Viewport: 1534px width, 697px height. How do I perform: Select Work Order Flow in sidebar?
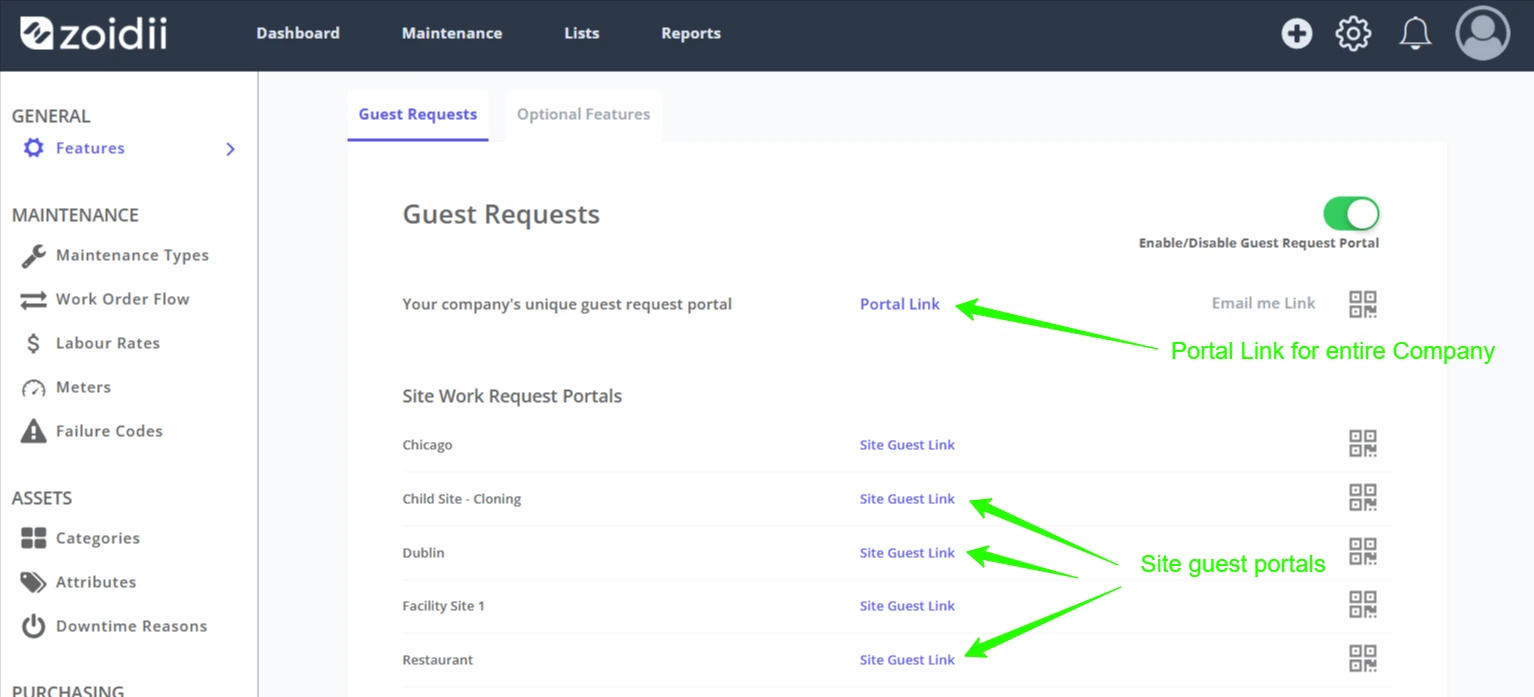[122, 299]
